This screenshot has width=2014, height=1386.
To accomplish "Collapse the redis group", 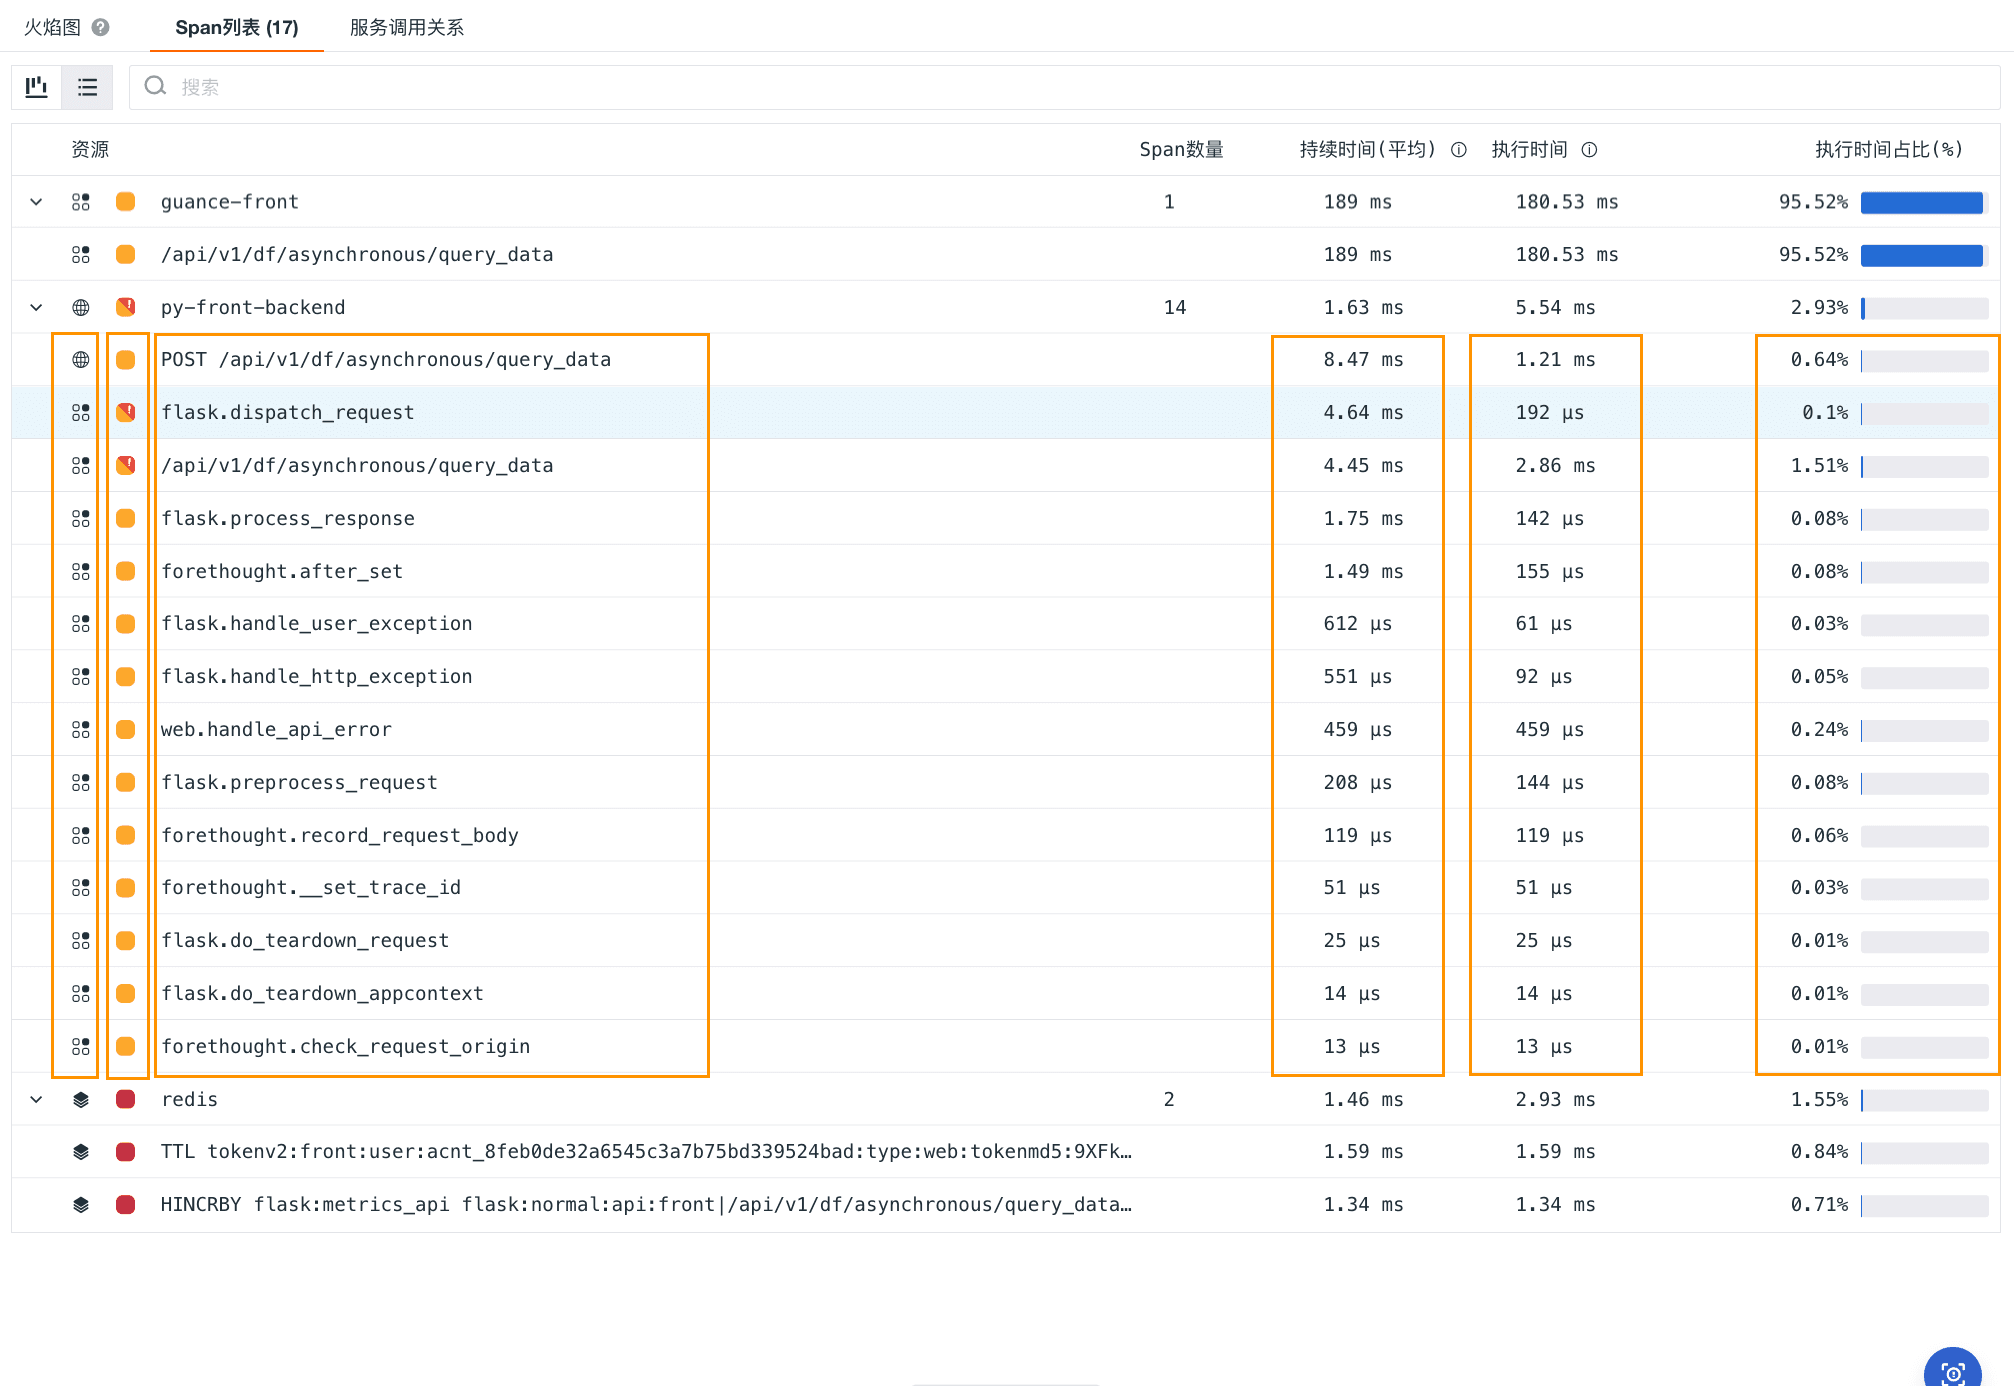I will [x=36, y=1099].
